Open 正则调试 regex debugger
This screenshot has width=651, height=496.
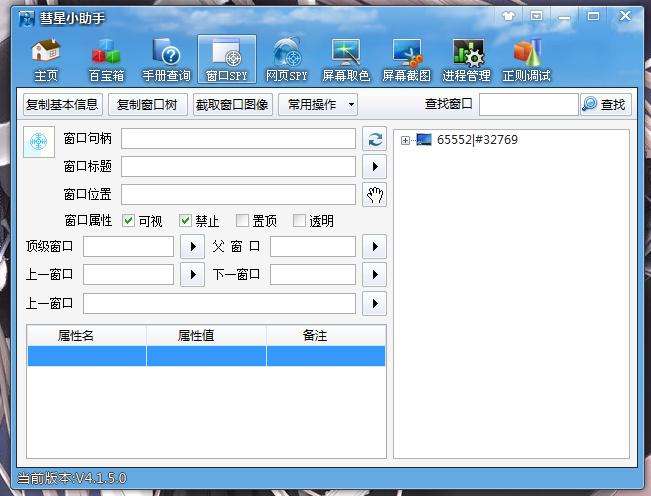pyautogui.click(x=526, y=60)
